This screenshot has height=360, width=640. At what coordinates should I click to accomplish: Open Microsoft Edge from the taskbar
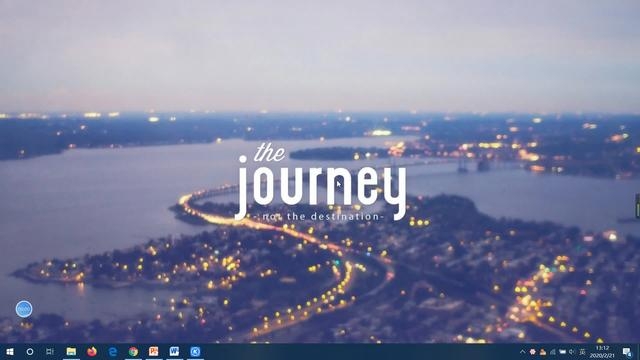pos(113,351)
